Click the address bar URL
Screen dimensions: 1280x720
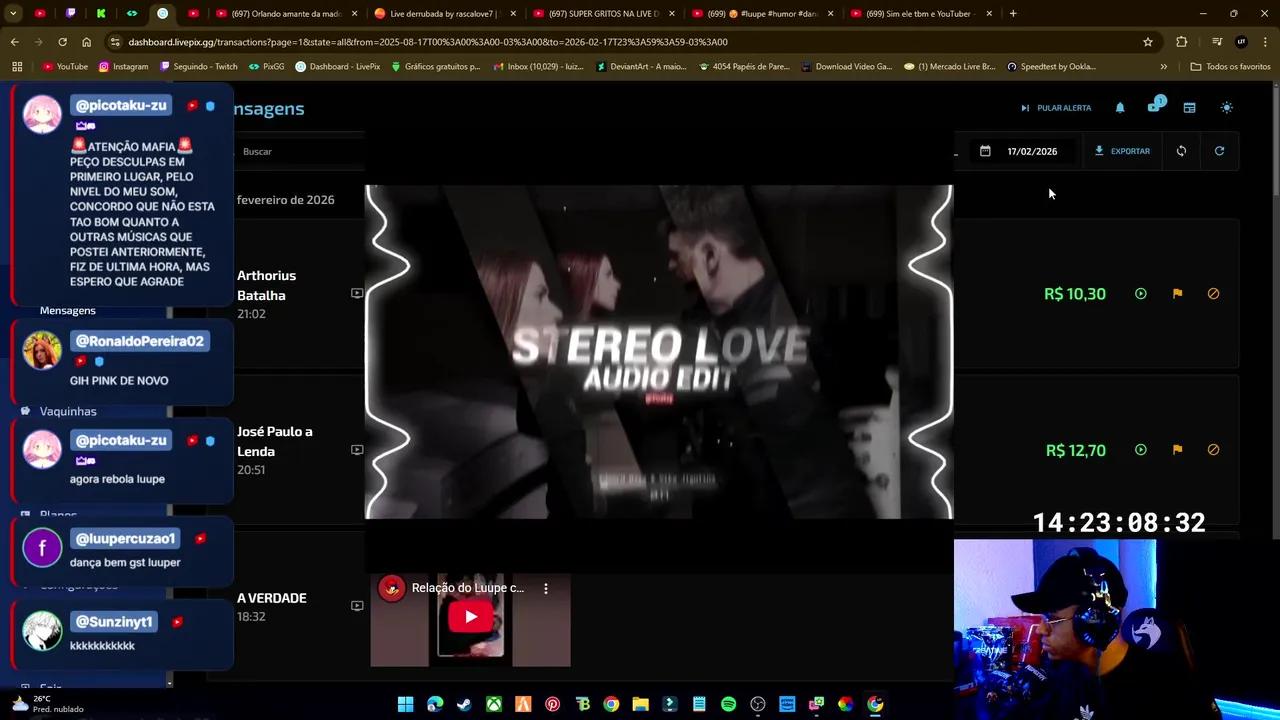428,42
